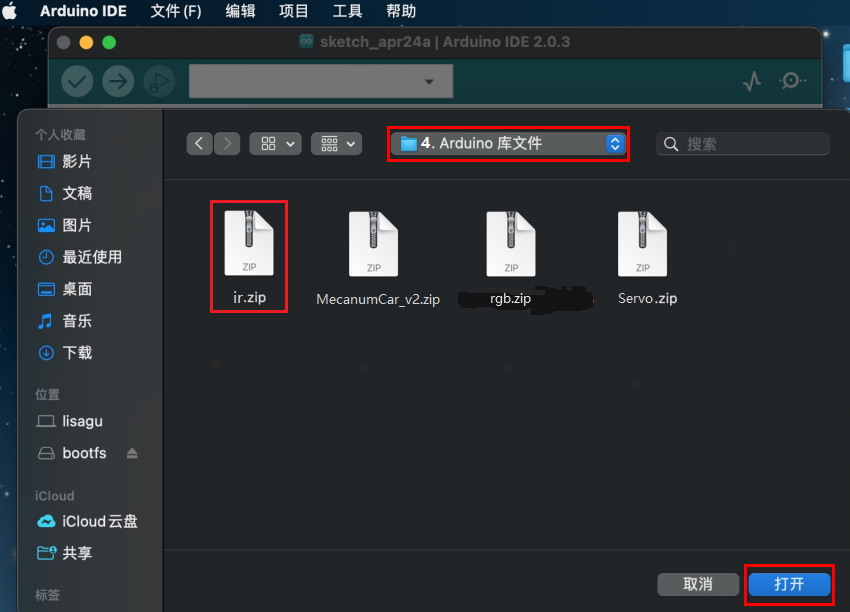
Task: Open 文稿 in the sidebar
Action: point(65,194)
